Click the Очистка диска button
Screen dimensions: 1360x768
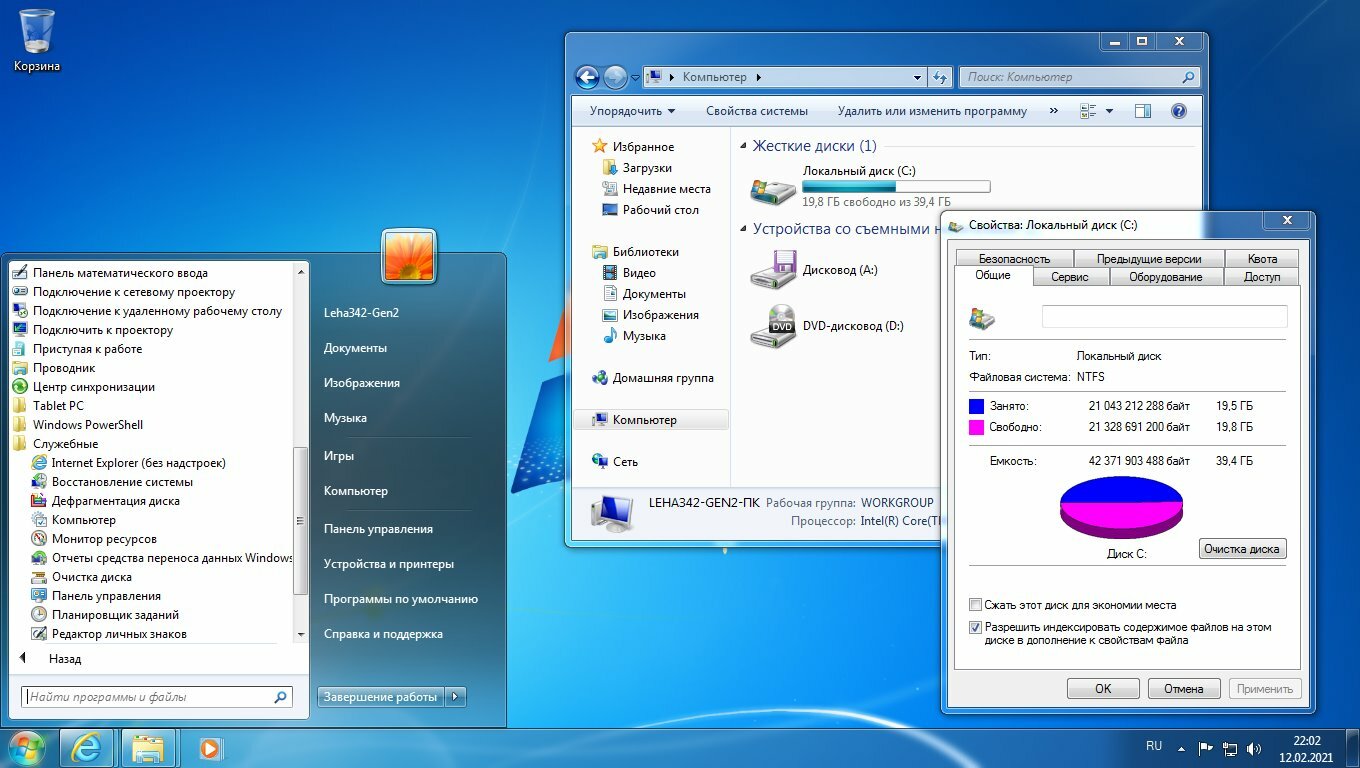(x=1241, y=549)
